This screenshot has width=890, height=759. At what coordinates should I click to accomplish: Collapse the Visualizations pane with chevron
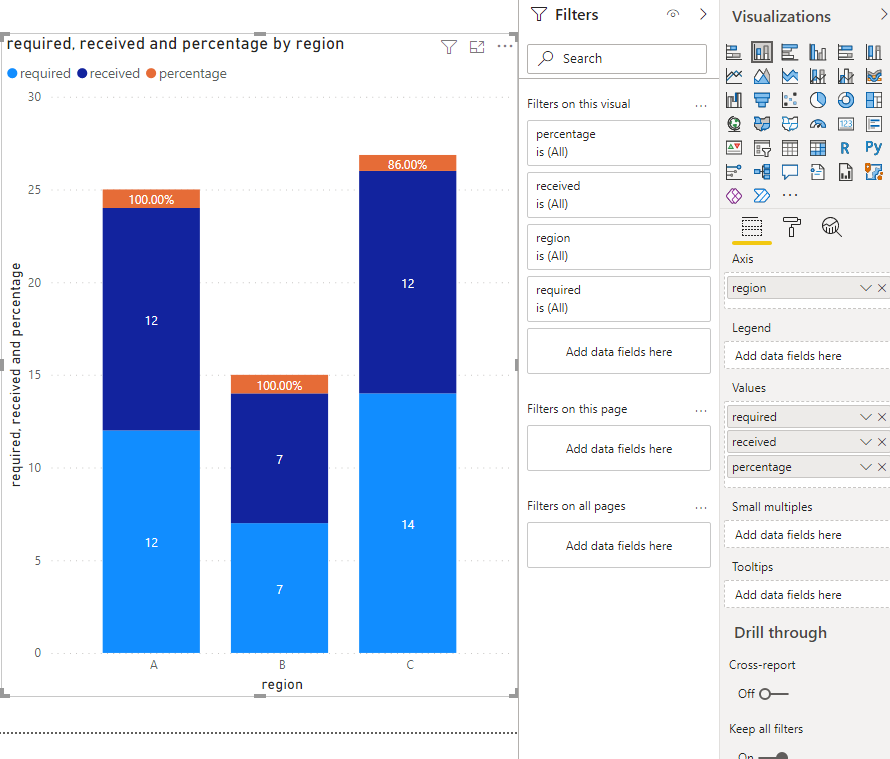pos(884,15)
